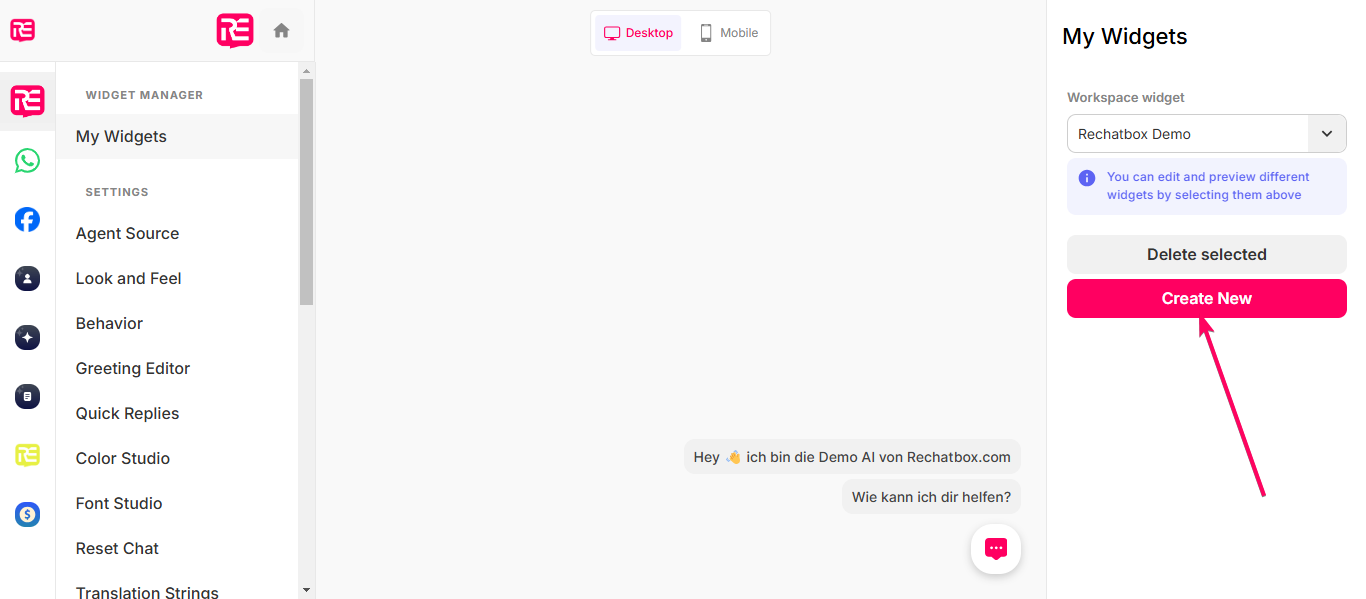Click the dark person avatar sidebar icon
The width and height of the screenshot is (1366, 599).
[x=27, y=279]
